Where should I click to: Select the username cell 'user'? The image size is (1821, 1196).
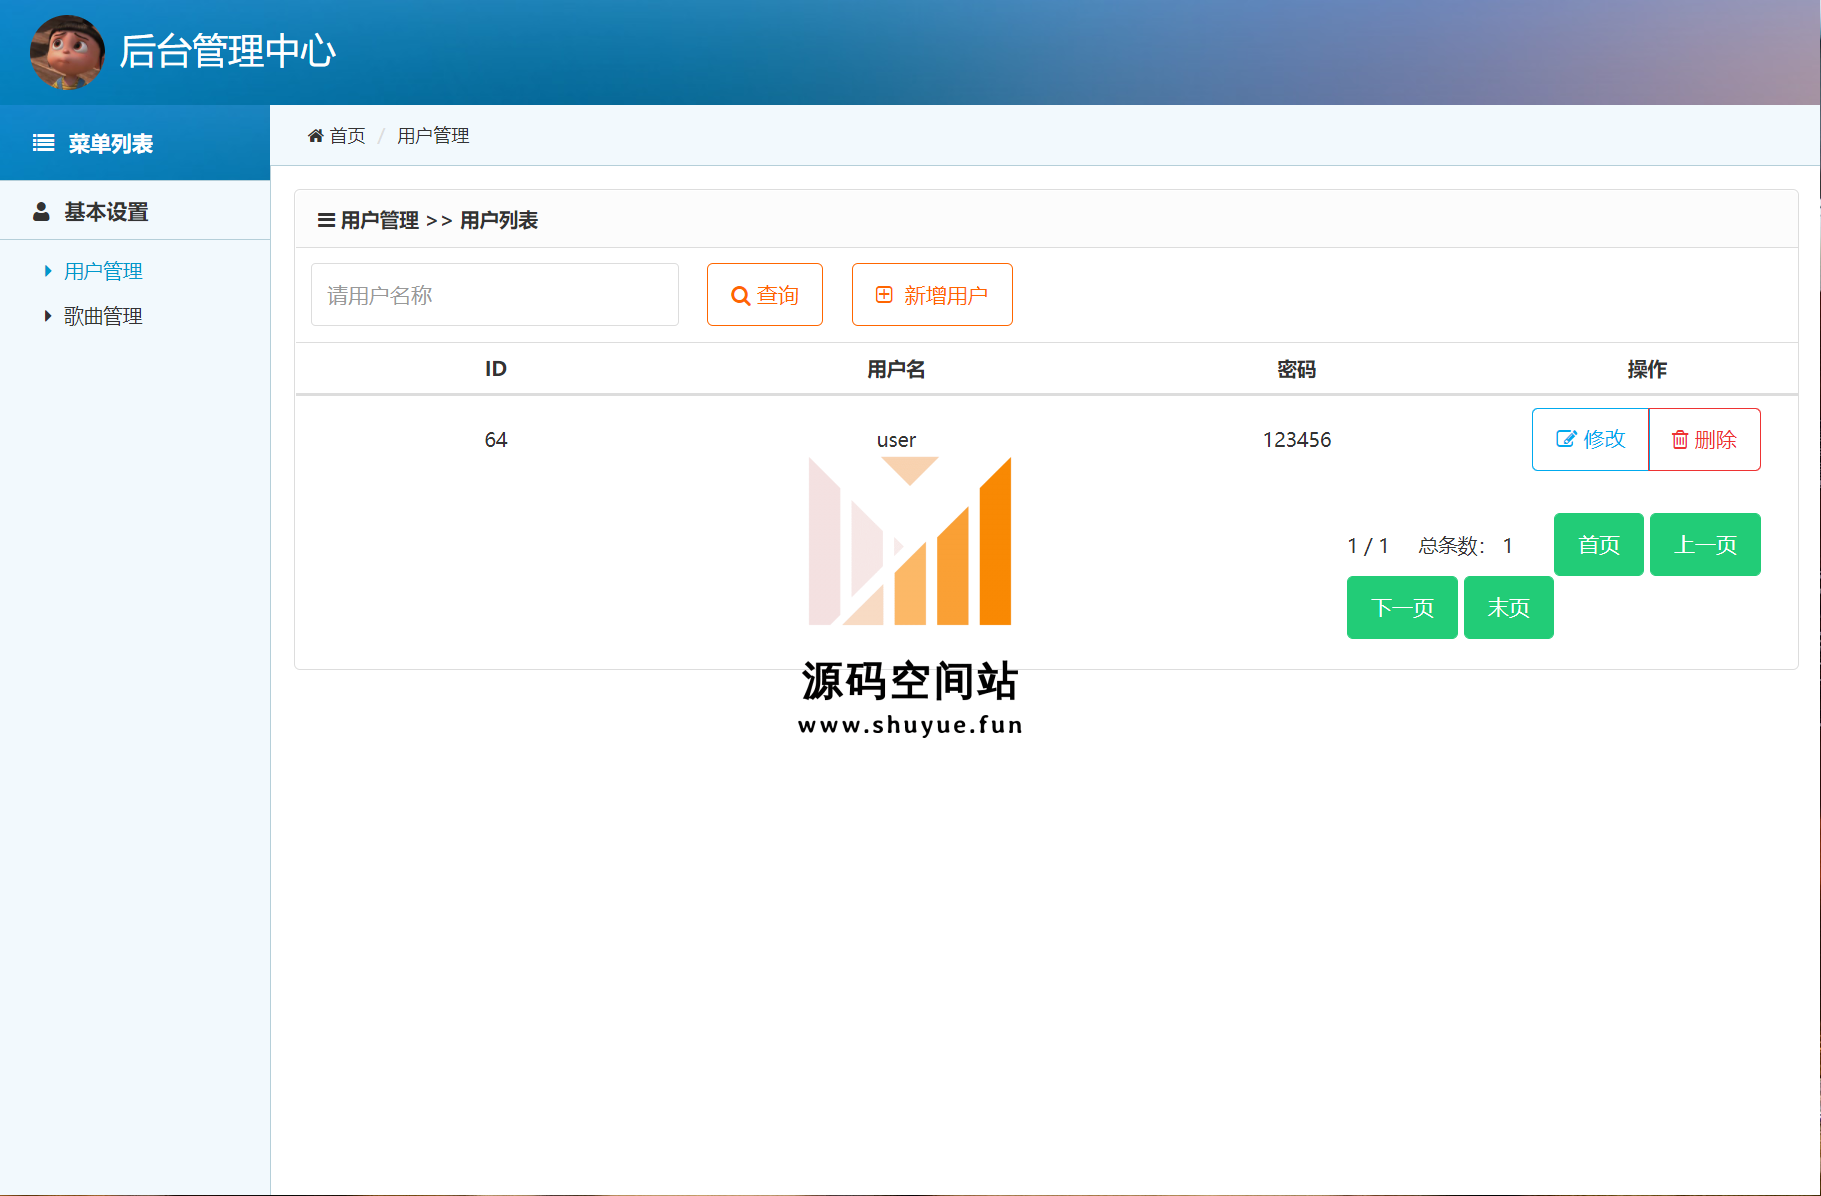[x=896, y=440]
